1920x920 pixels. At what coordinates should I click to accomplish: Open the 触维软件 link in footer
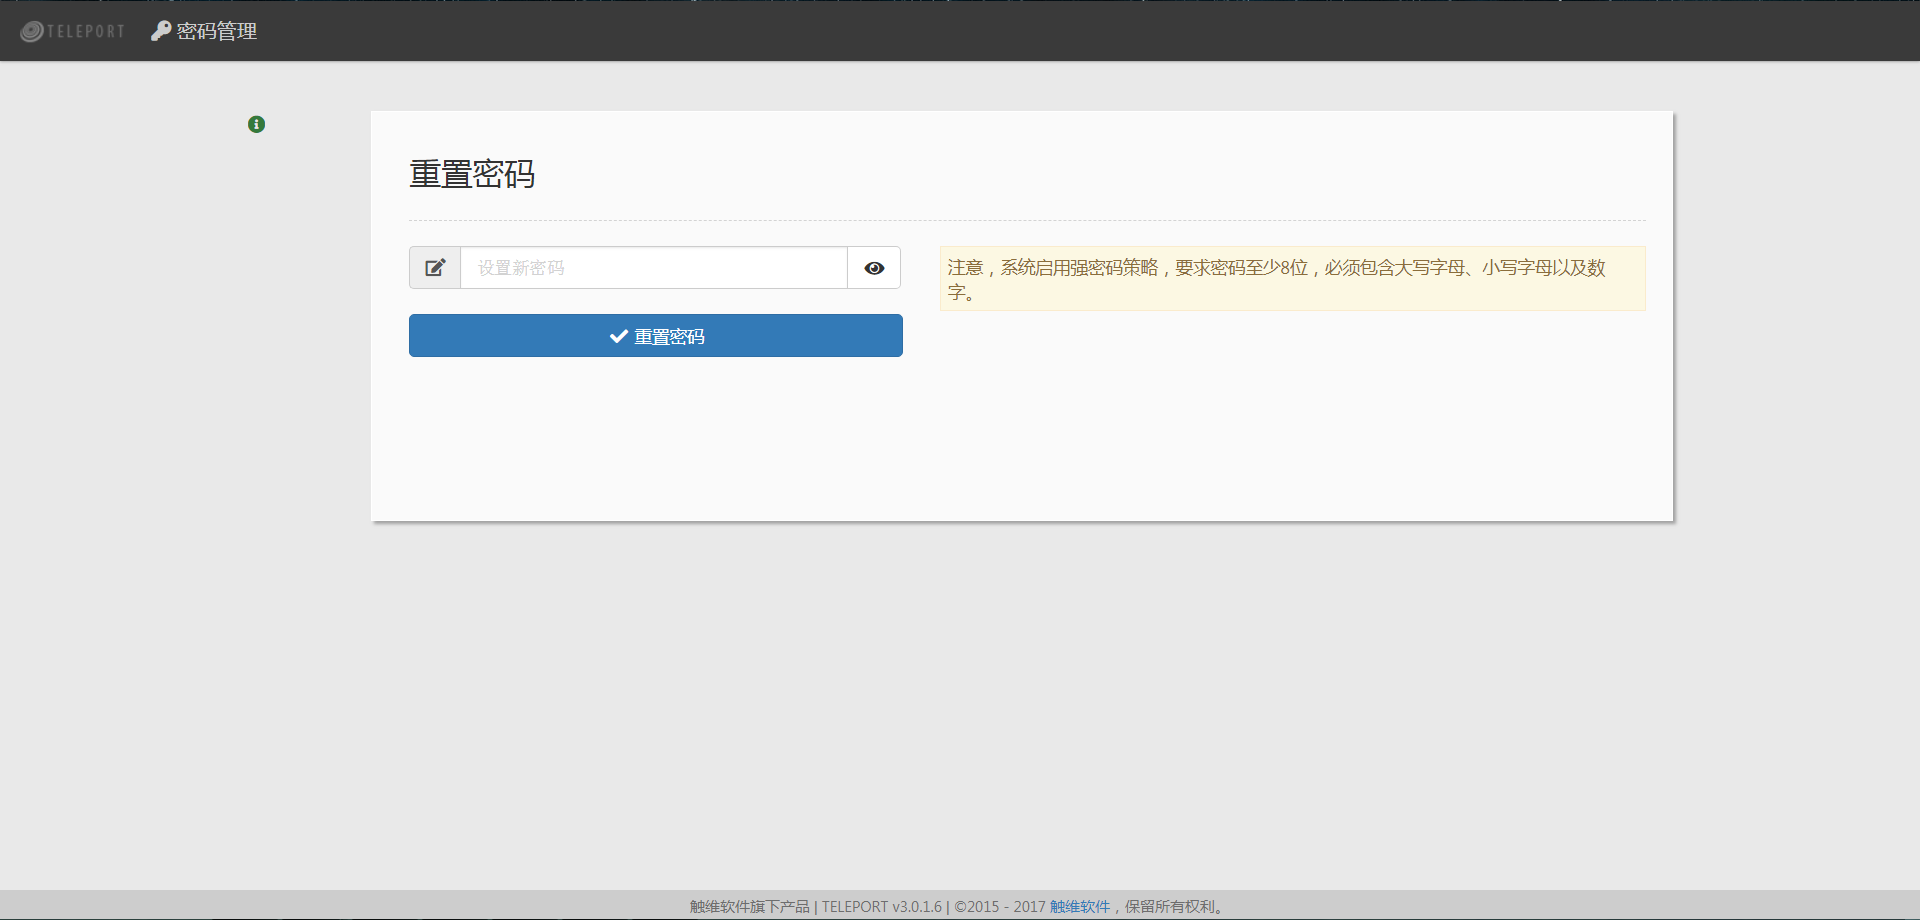(1080, 907)
